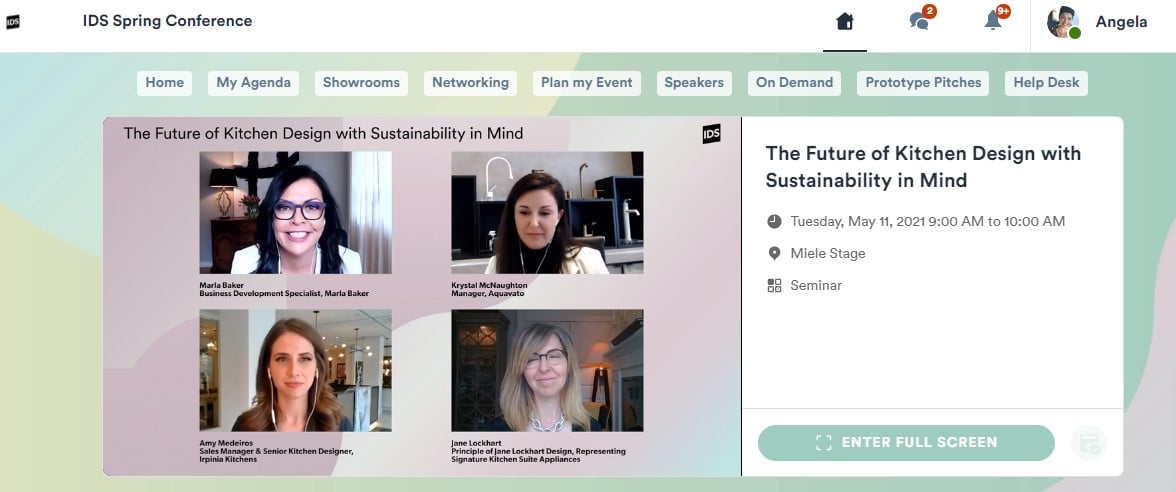Viewport: 1176px width, 492px height.
Task: Open the On Demand tab
Action: click(x=794, y=83)
